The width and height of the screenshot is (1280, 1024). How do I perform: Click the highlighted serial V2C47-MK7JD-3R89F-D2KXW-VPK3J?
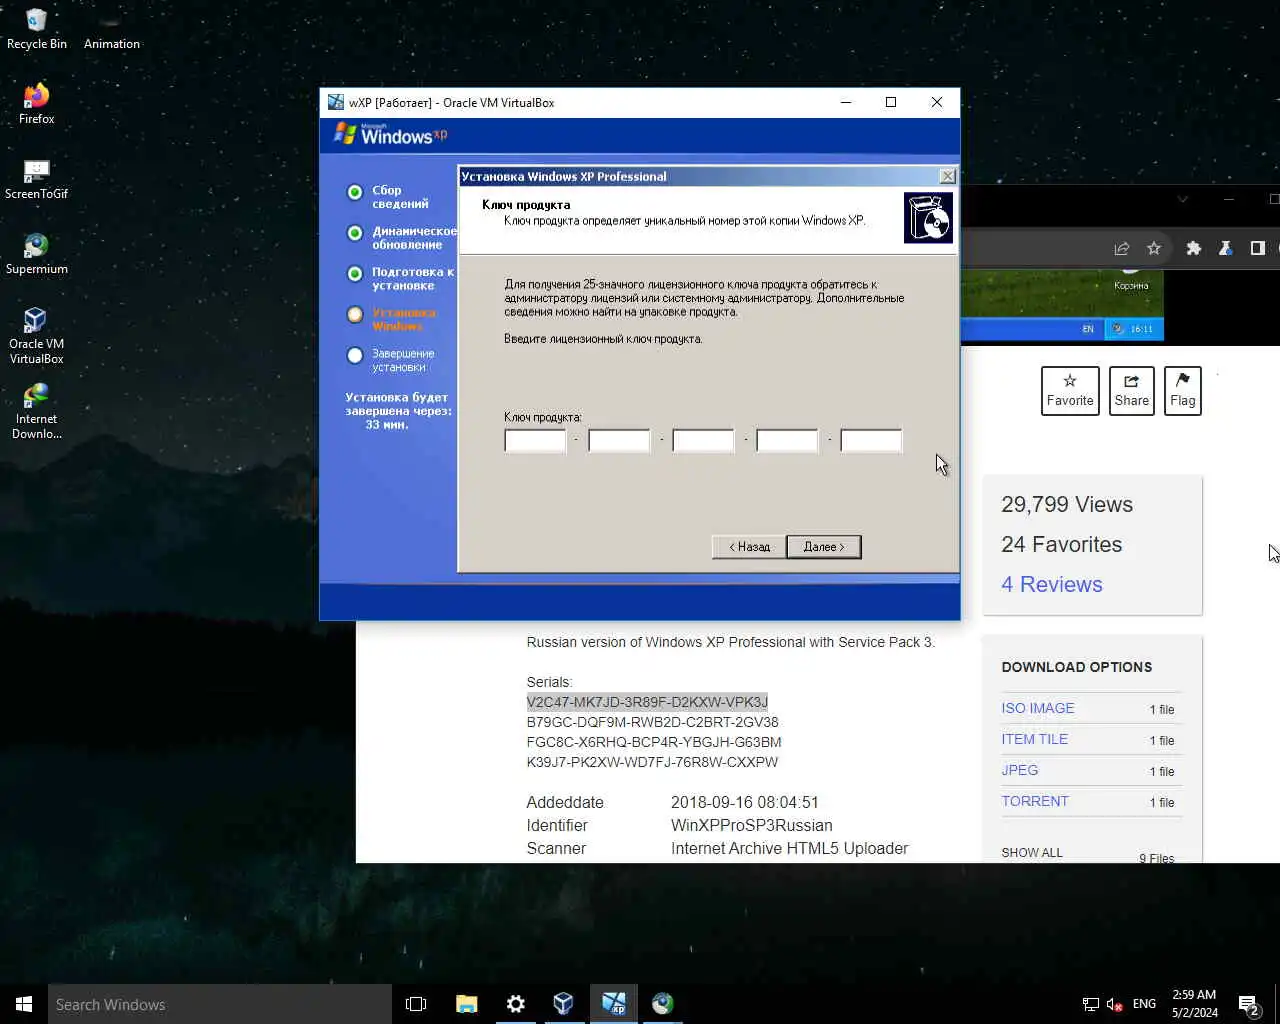[x=647, y=702]
